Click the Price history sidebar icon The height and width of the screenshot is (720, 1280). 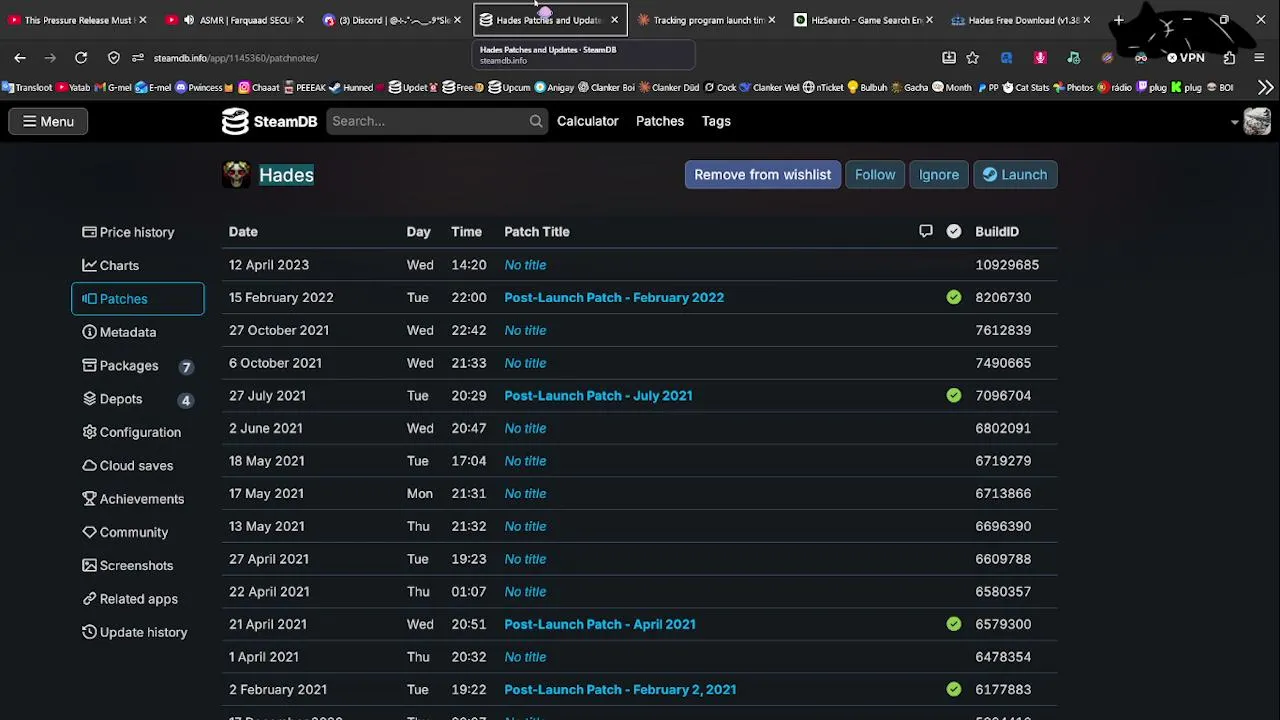(x=89, y=232)
